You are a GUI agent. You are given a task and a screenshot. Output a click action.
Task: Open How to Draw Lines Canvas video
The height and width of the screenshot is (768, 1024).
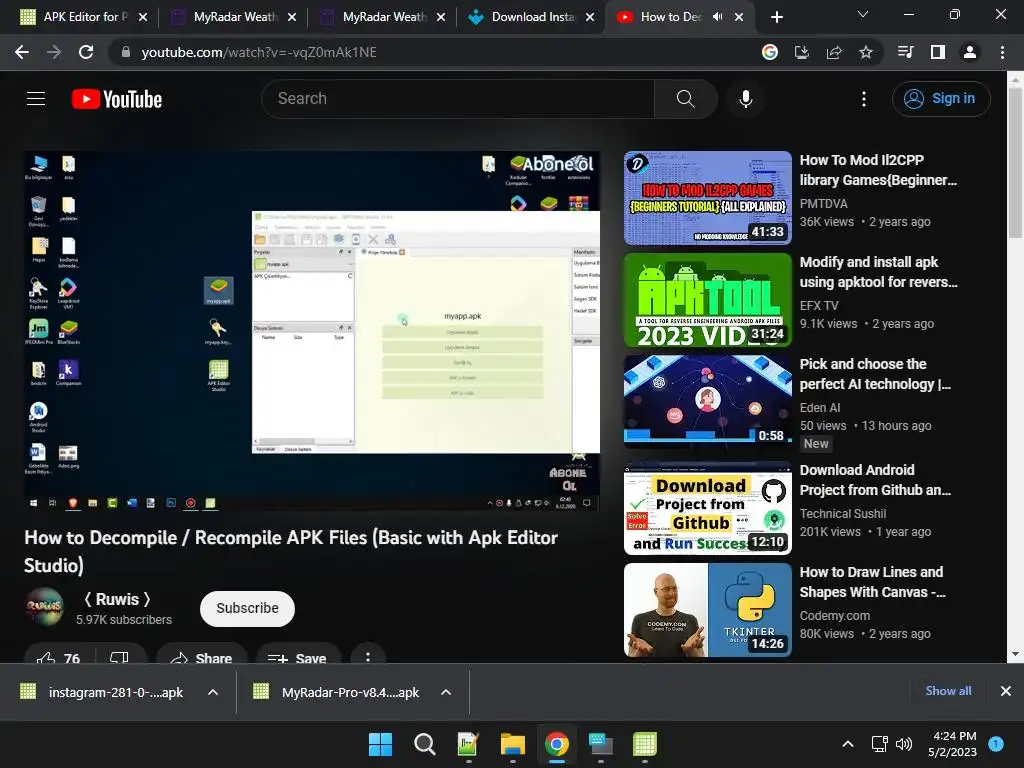708,610
